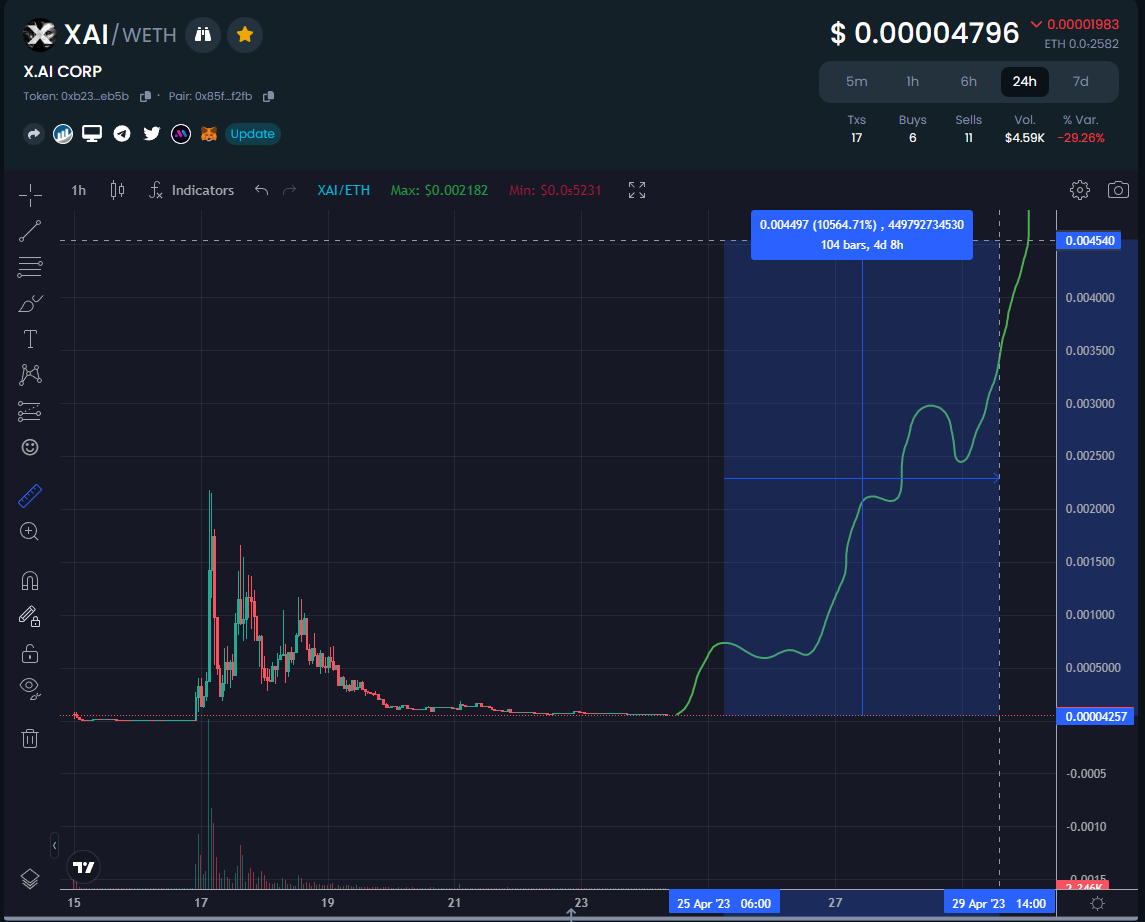This screenshot has width=1145, height=922.
Task: Open the object tree layers icon
Action: point(30,878)
